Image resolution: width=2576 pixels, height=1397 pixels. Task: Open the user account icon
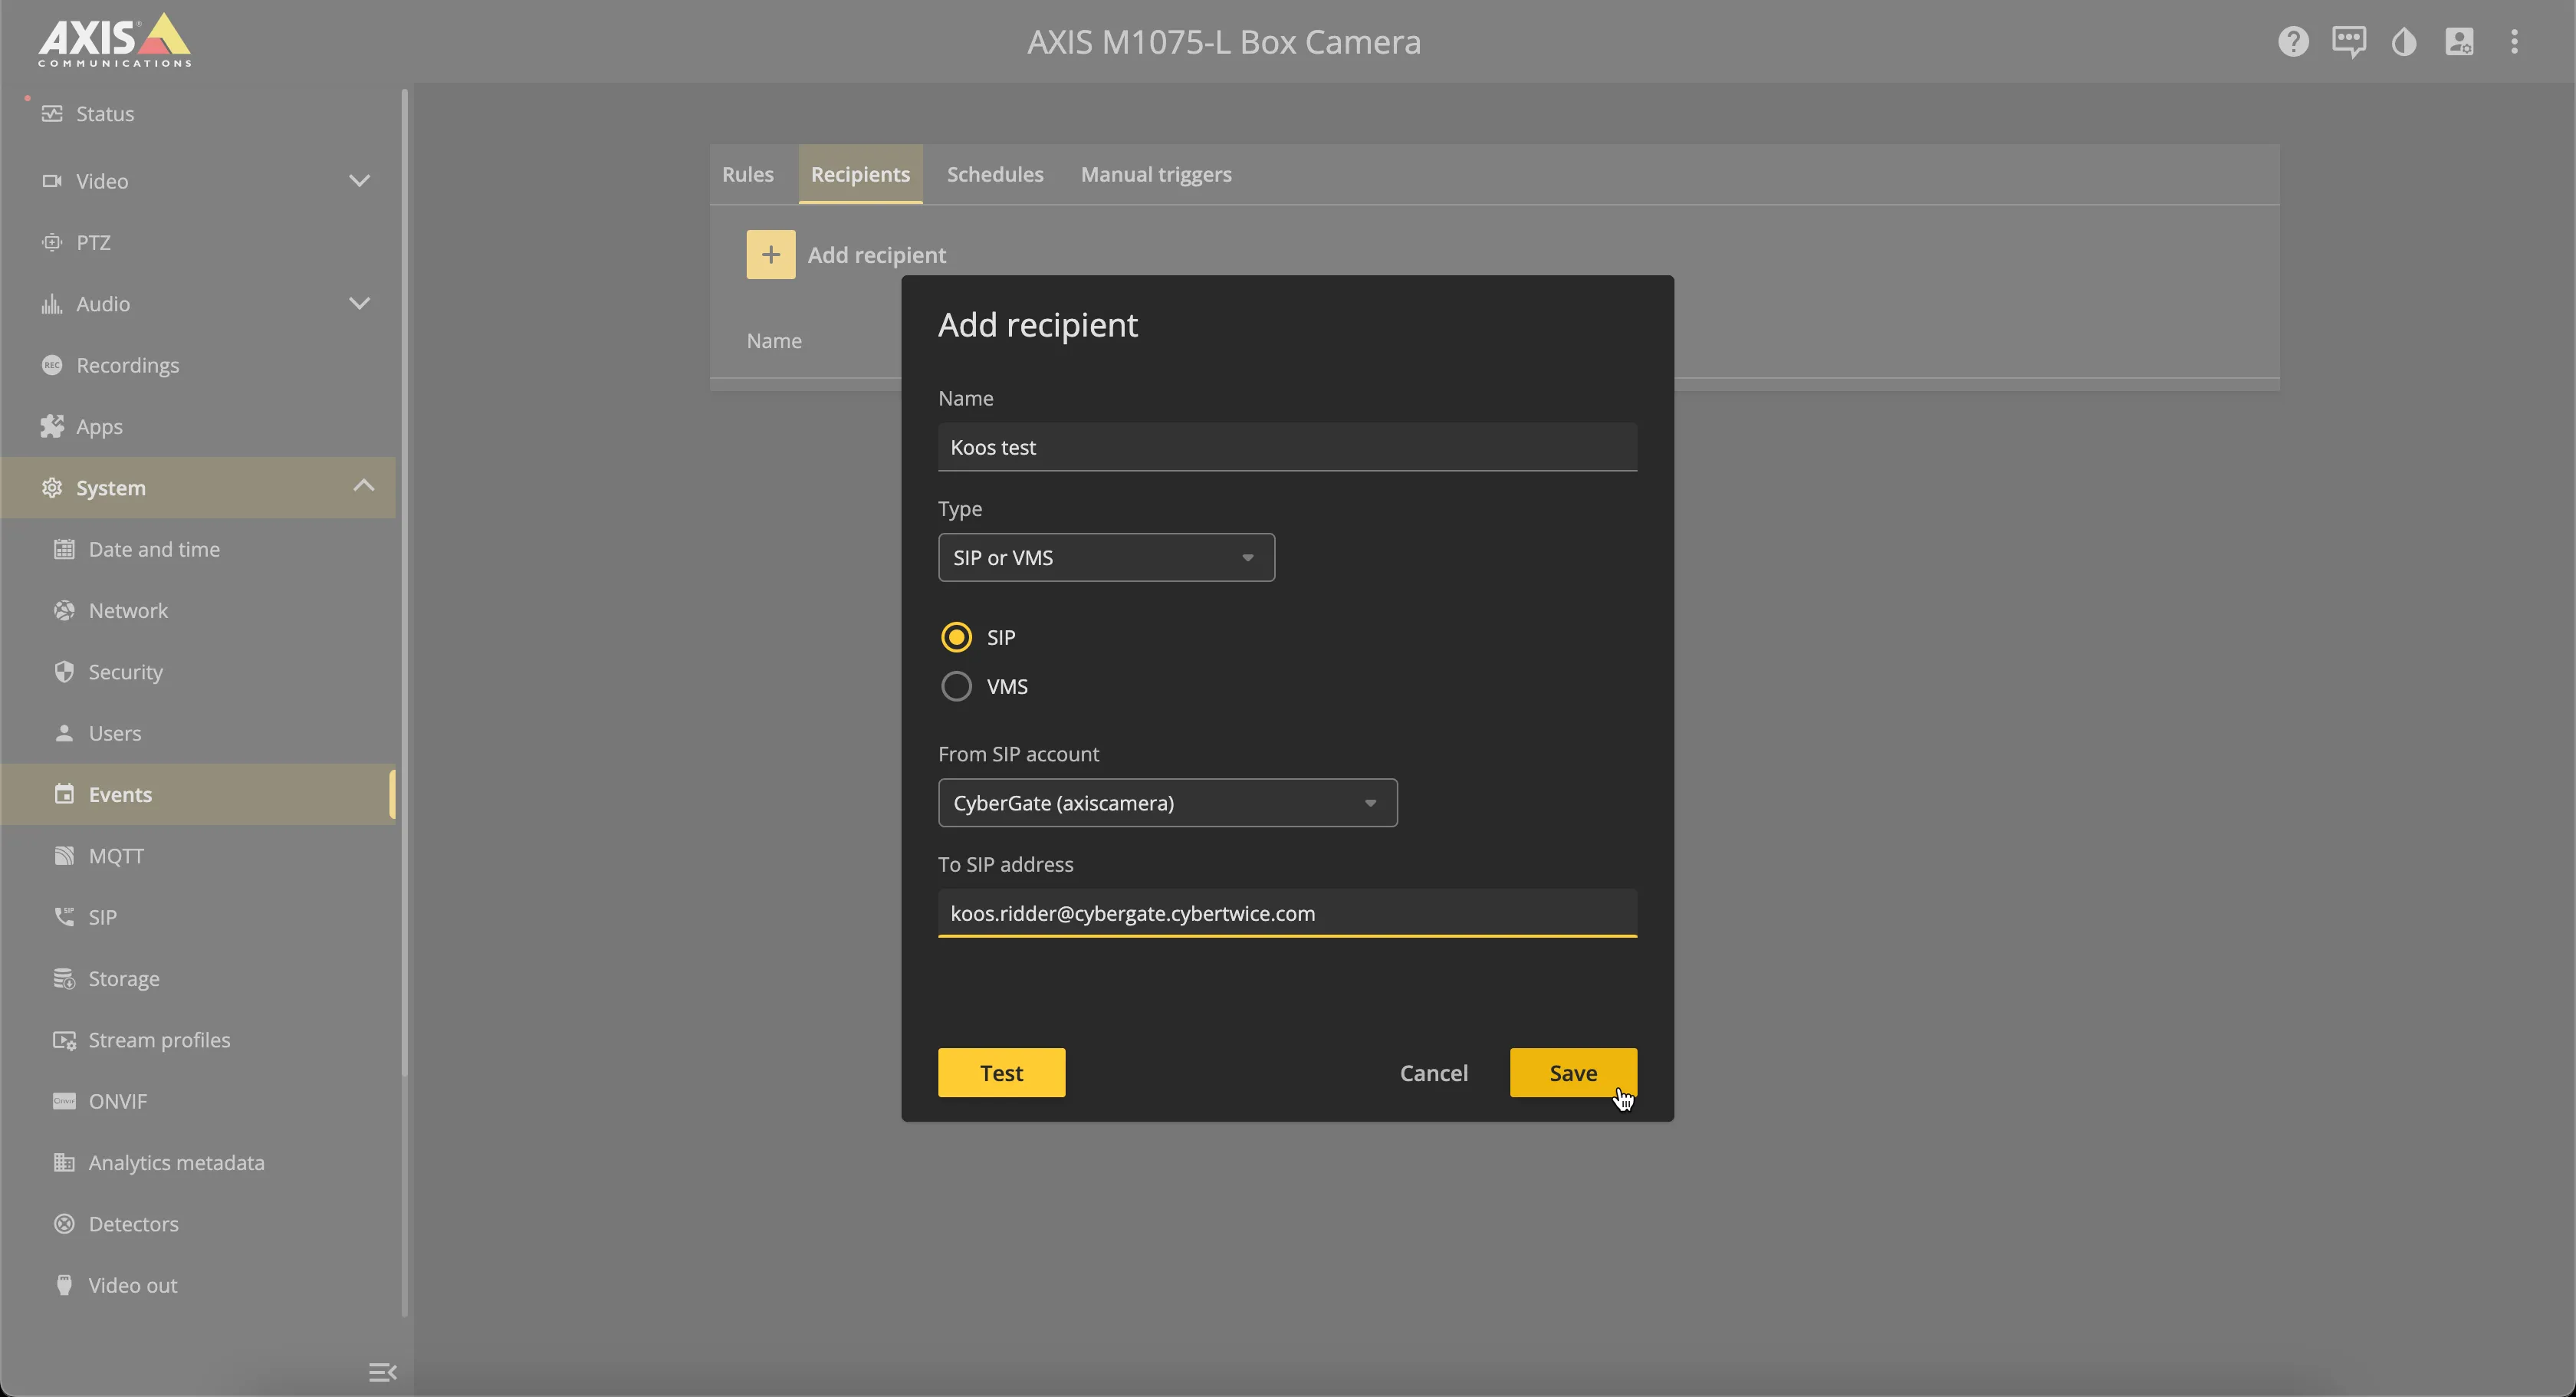tap(2459, 42)
